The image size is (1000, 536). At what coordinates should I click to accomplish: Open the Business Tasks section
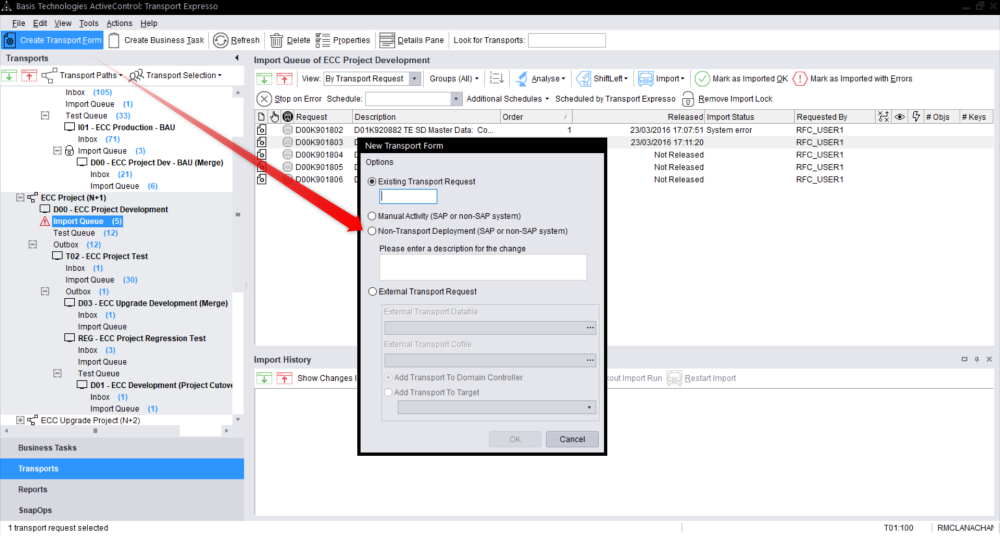122,448
